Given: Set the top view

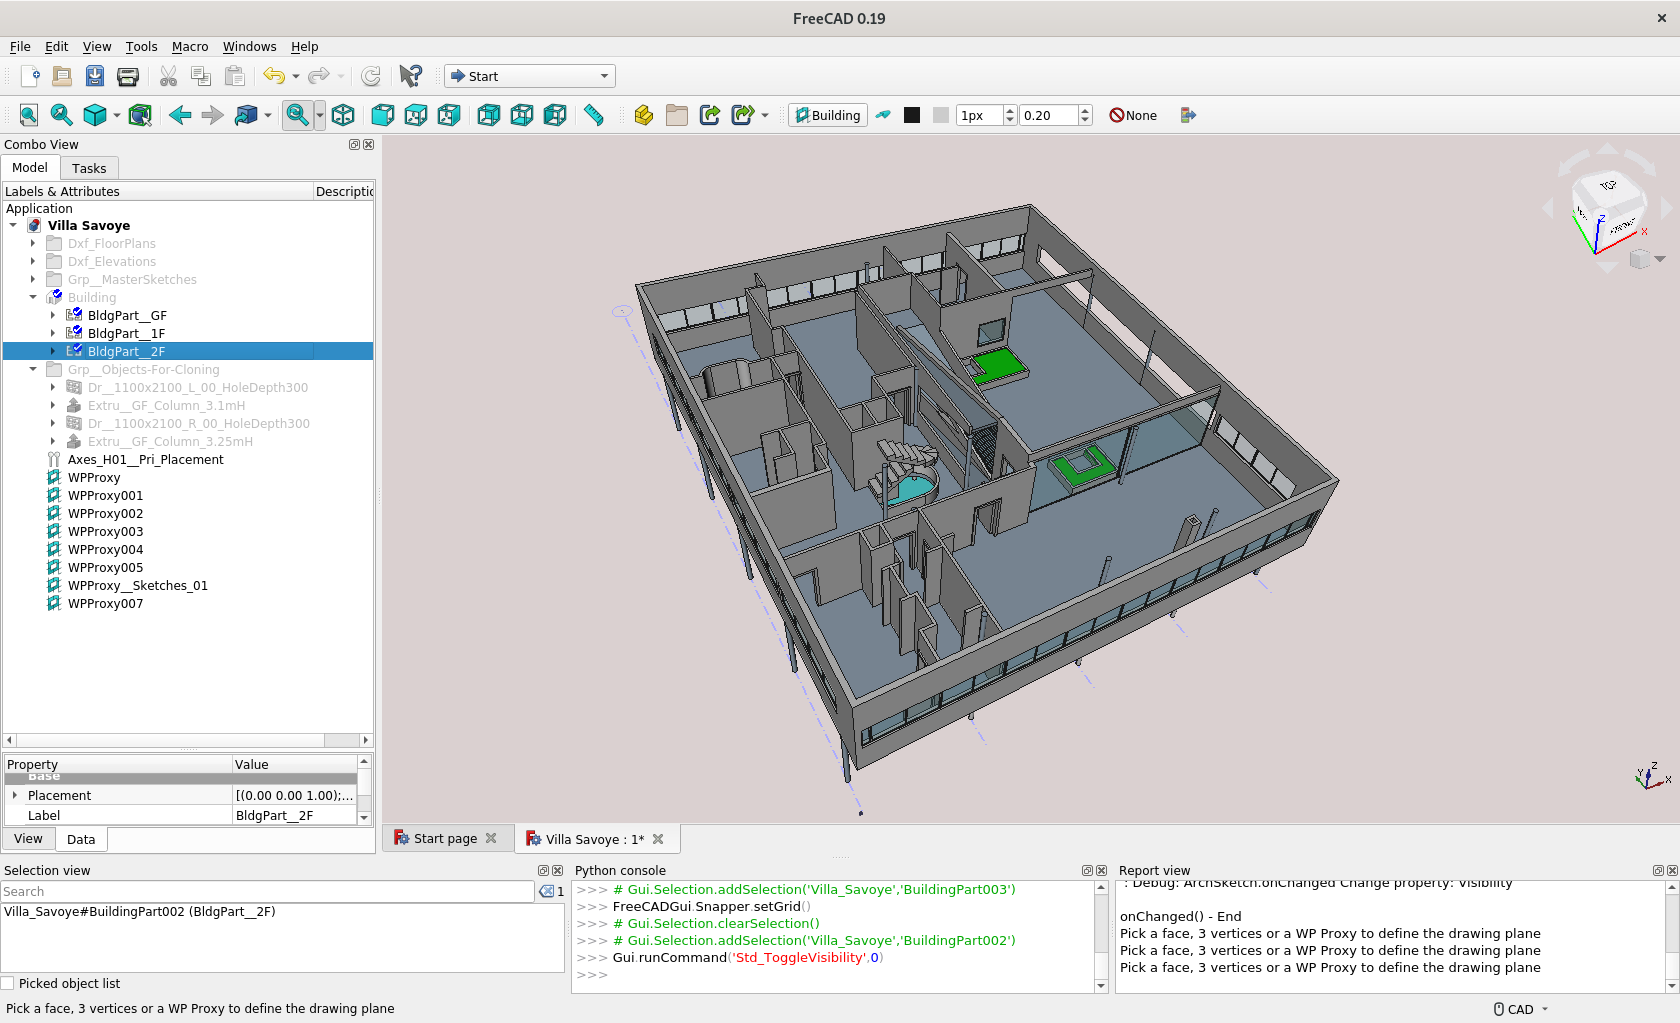Looking at the screenshot, I should coord(416,115).
